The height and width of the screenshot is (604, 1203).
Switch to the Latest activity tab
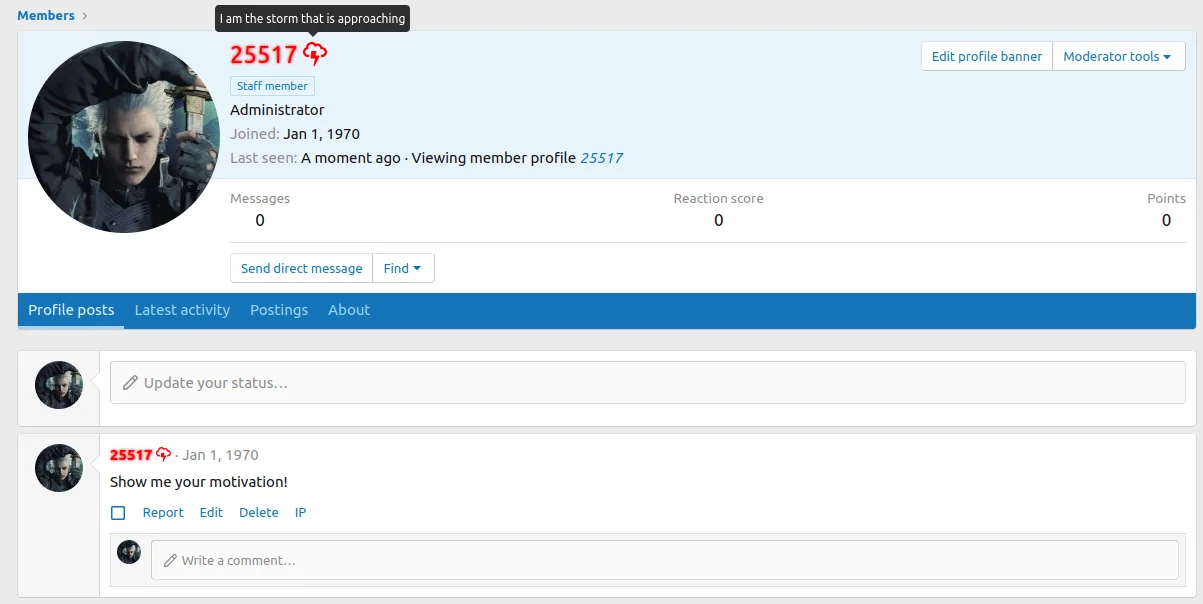(182, 310)
